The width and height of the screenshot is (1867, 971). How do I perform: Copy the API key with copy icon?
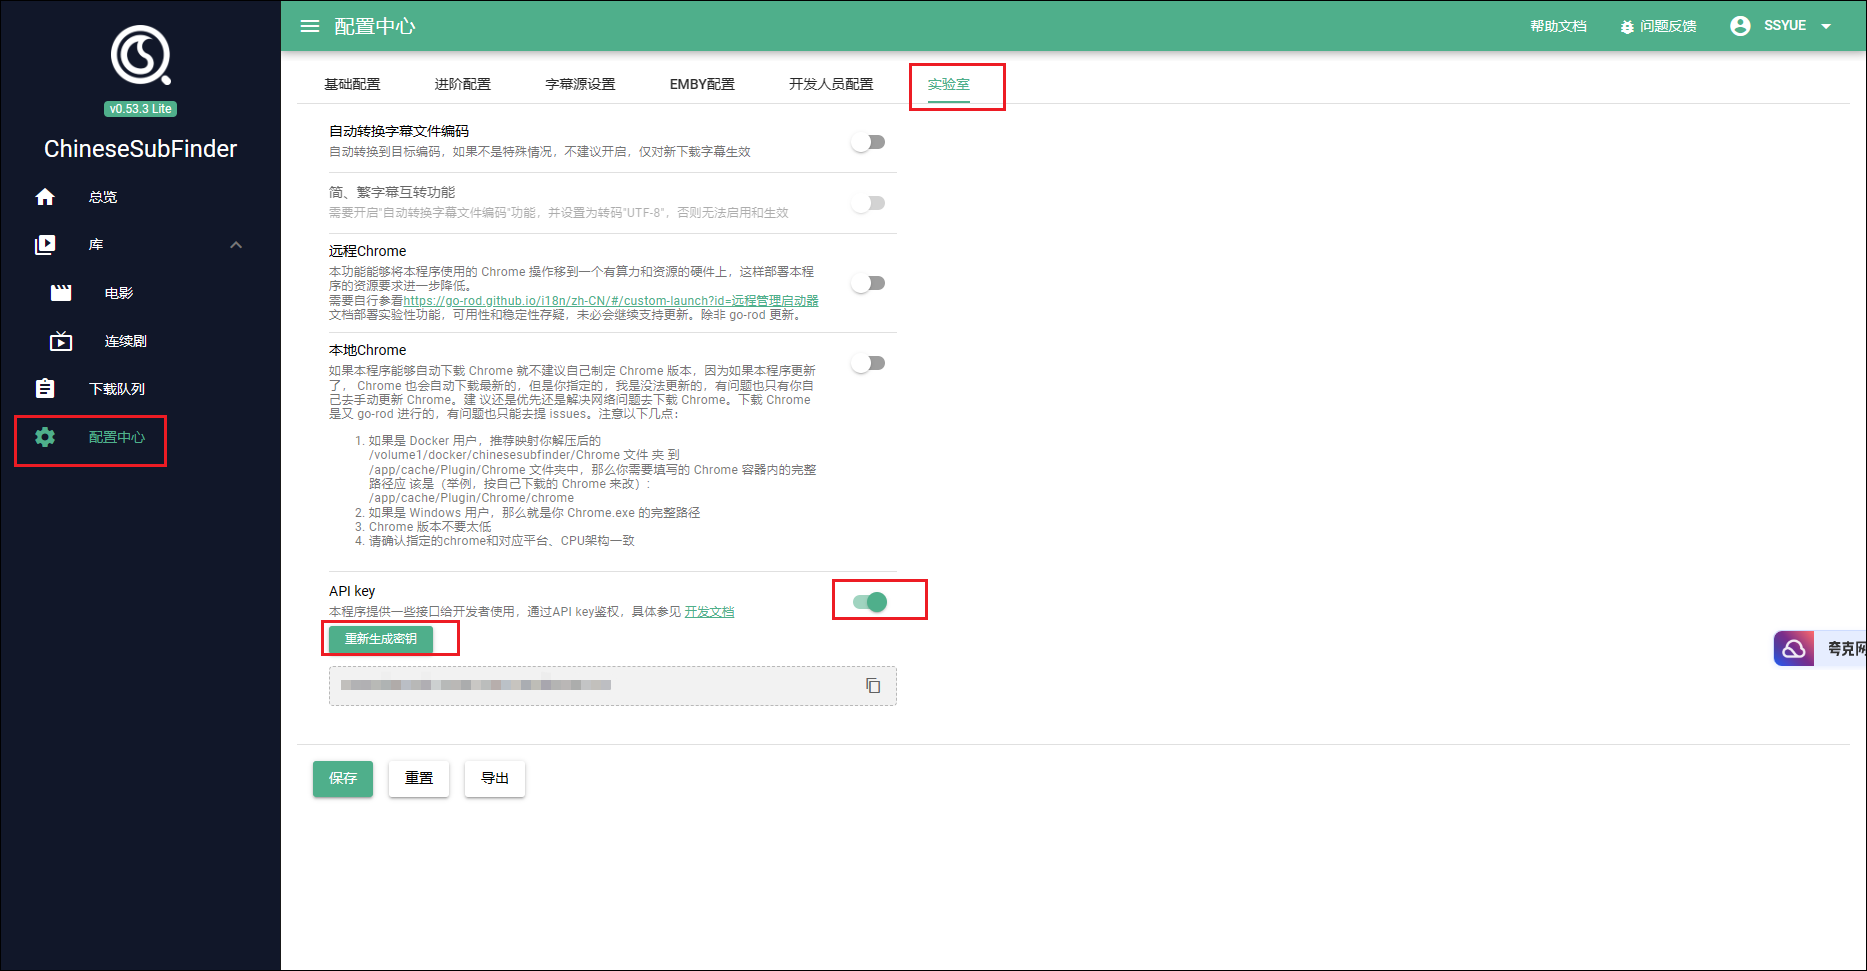(x=873, y=686)
